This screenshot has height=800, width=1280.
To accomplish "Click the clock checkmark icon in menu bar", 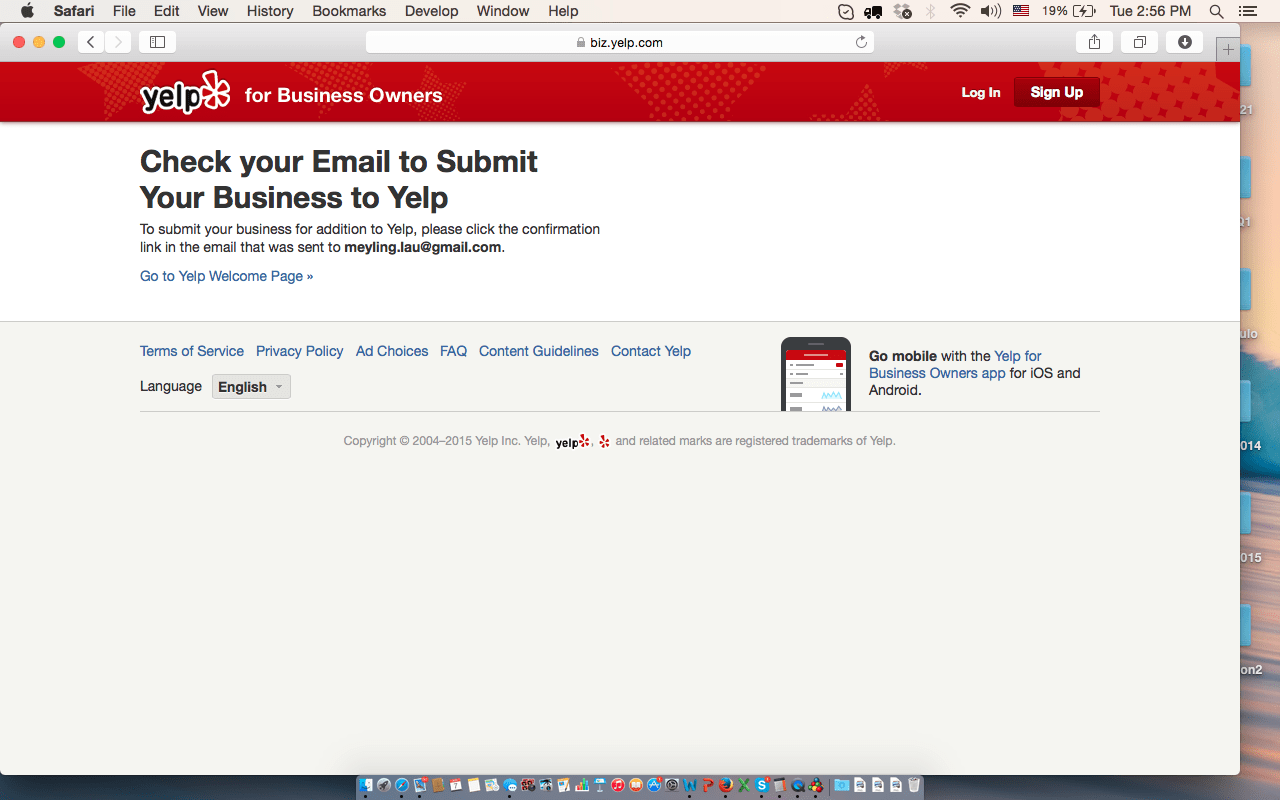I will pyautogui.click(x=846, y=11).
